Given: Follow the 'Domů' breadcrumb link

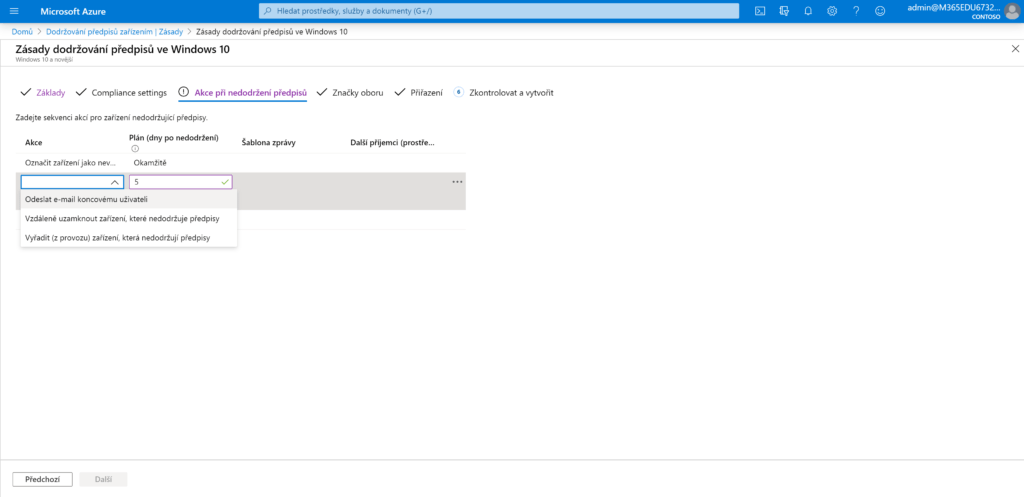Looking at the screenshot, I should click(21, 32).
